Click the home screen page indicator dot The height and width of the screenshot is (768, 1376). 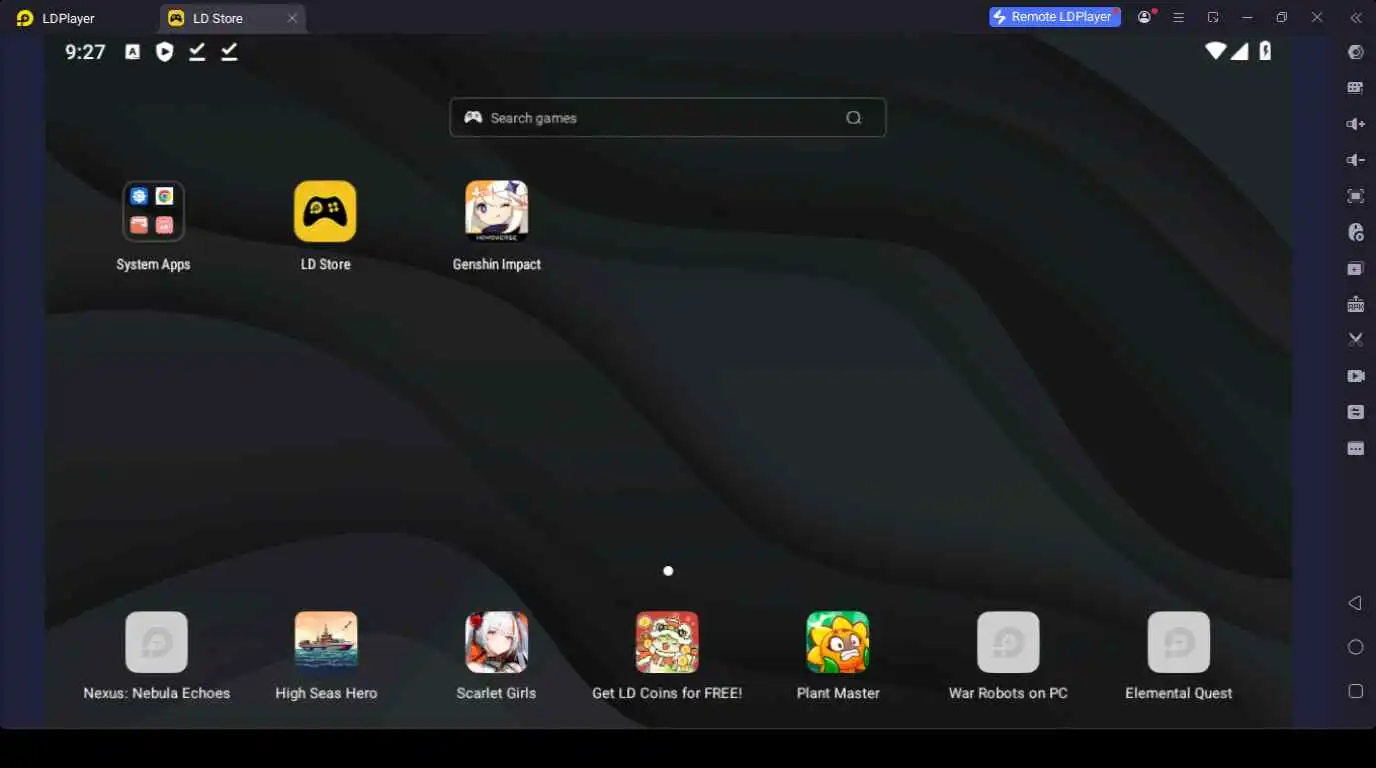(668, 571)
